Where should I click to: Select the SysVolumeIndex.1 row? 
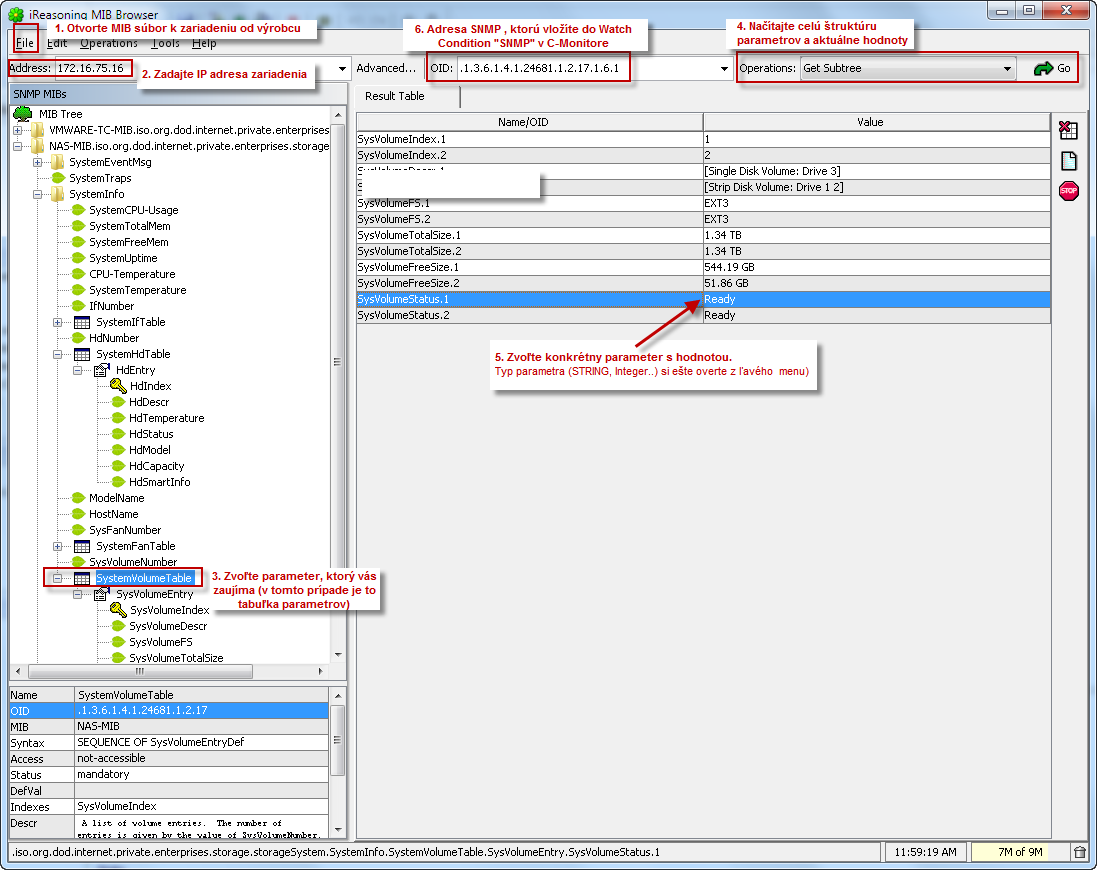tap(703, 139)
